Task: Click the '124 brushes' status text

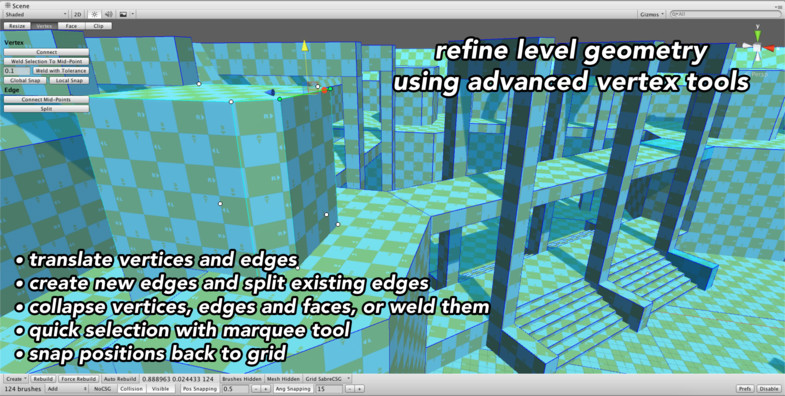Action: 23,388
